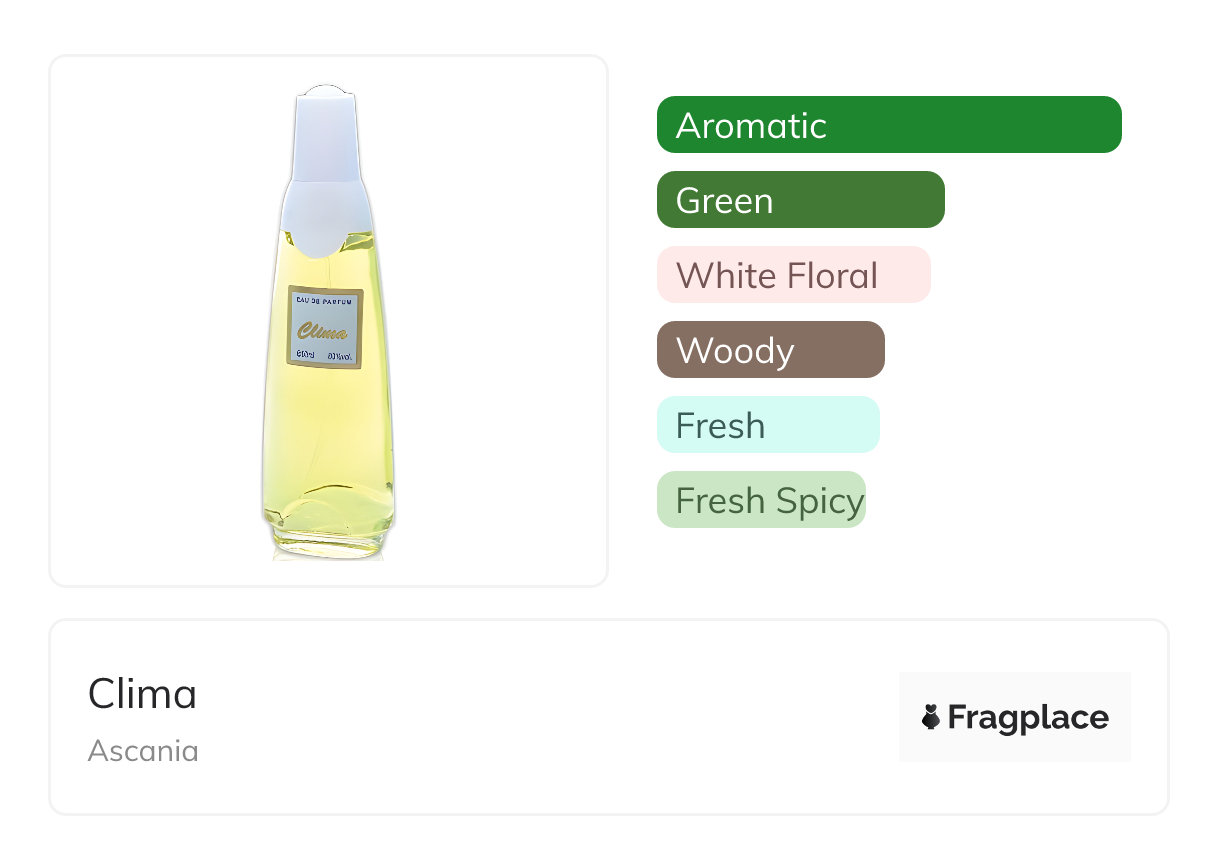Click the Fragplace perfume icon in logo
This screenshot has width=1218, height=864.
931,717
